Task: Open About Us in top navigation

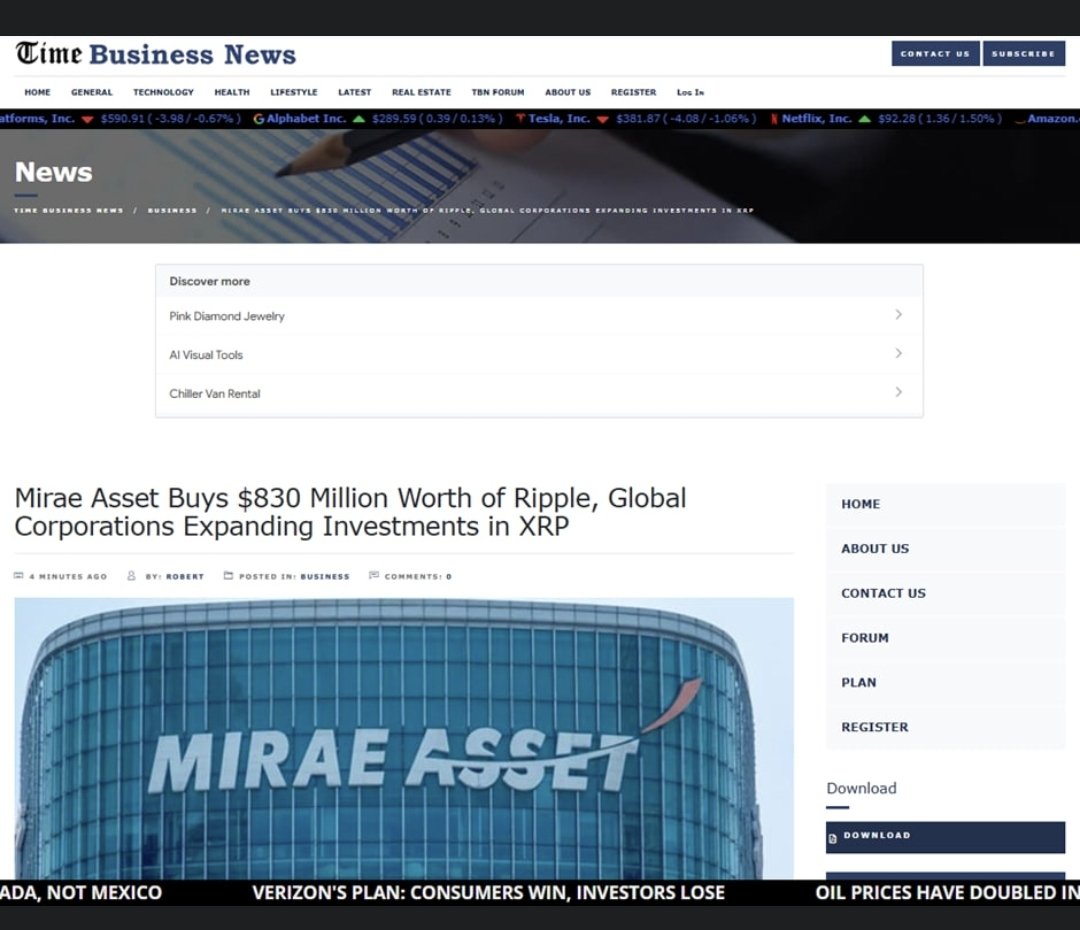Action: [568, 92]
